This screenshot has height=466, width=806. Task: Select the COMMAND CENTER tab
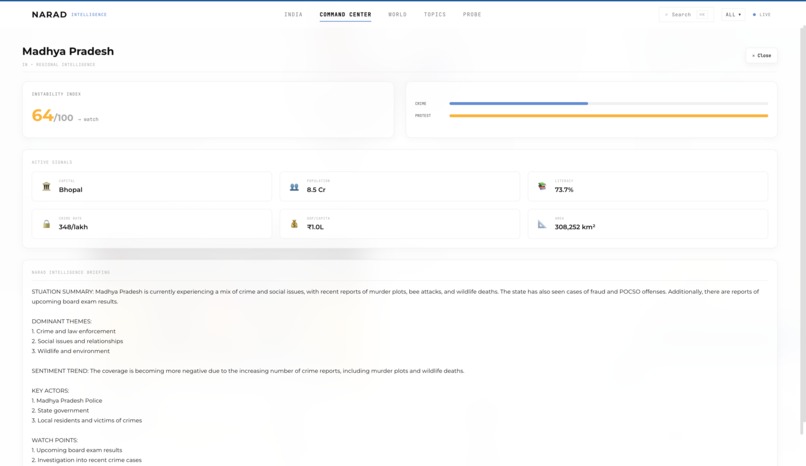click(x=345, y=14)
